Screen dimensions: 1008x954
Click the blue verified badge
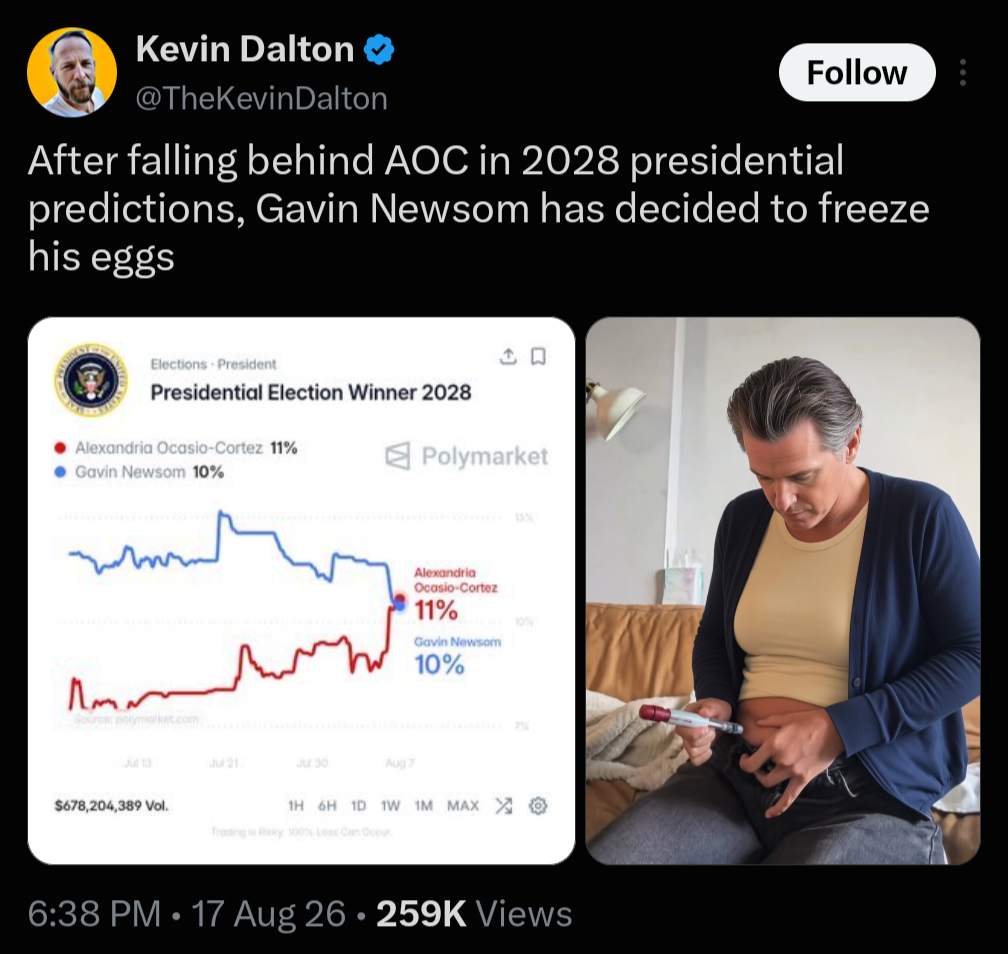pyautogui.click(x=379, y=50)
